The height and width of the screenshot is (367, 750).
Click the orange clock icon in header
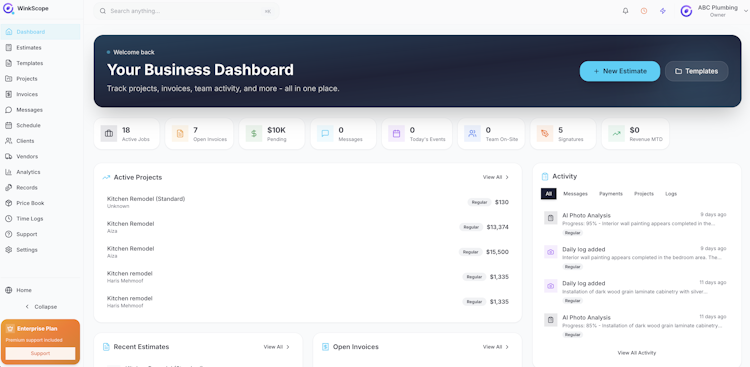[x=644, y=11]
